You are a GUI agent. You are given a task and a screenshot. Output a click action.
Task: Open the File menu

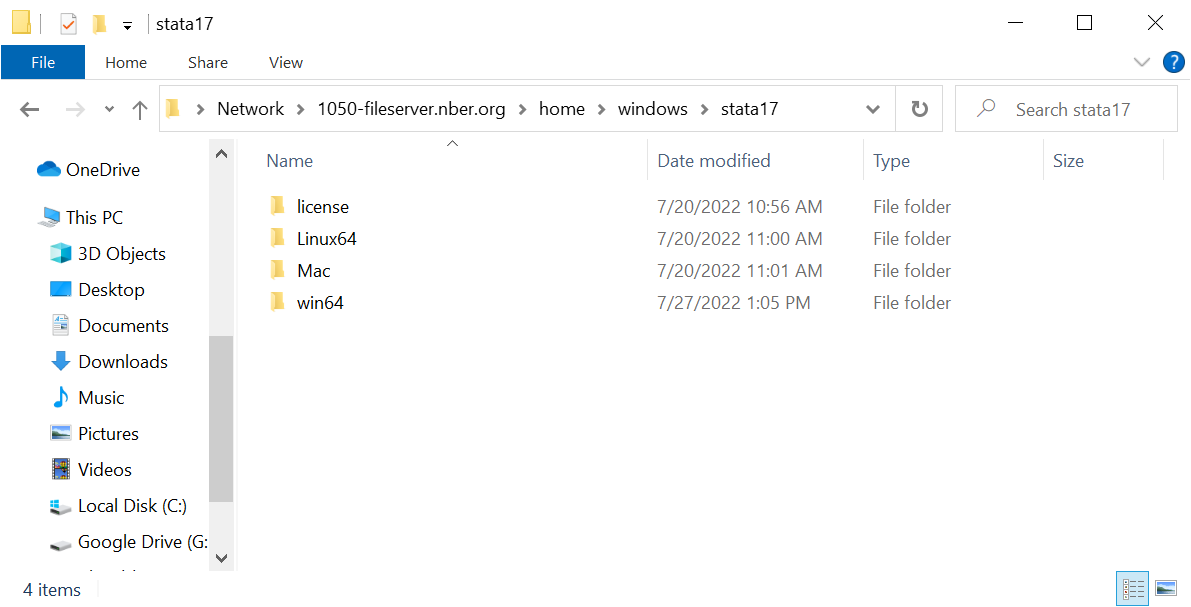(x=43, y=62)
